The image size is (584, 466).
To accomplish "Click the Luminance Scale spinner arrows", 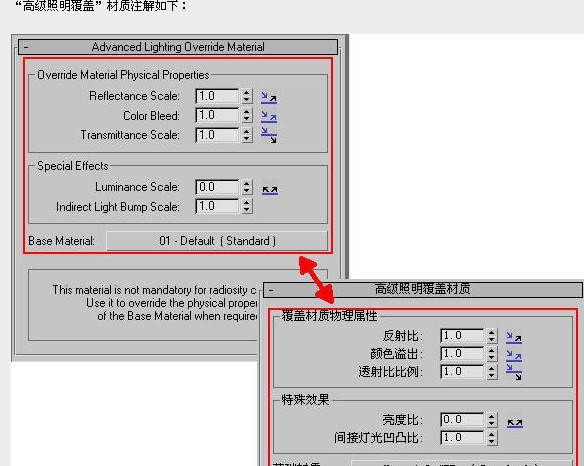I will [x=247, y=187].
